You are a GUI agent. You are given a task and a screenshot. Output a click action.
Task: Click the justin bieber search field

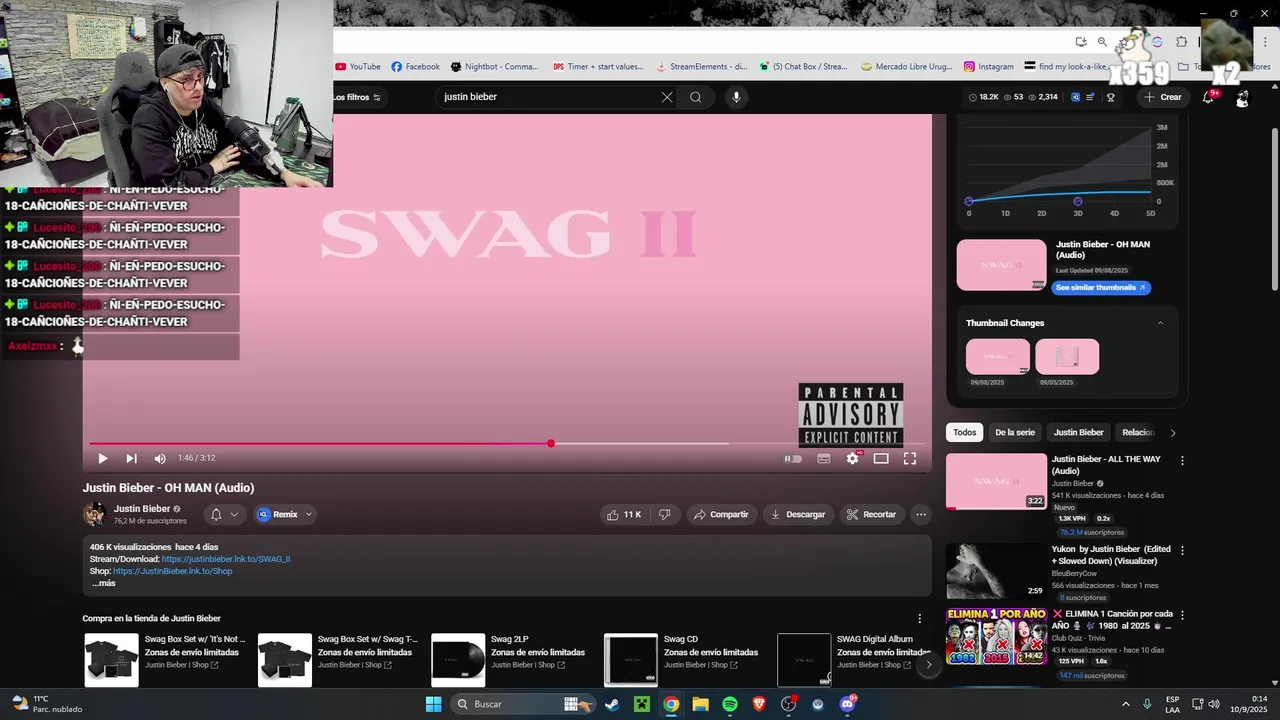pyautogui.click(x=548, y=97)
